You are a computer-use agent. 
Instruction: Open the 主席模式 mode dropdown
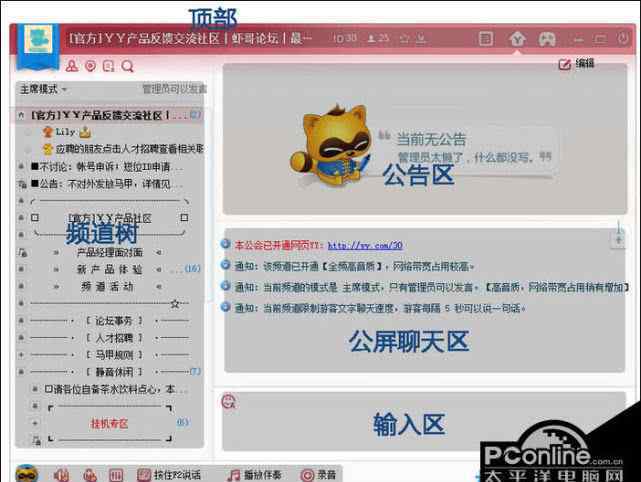point(43,89)
